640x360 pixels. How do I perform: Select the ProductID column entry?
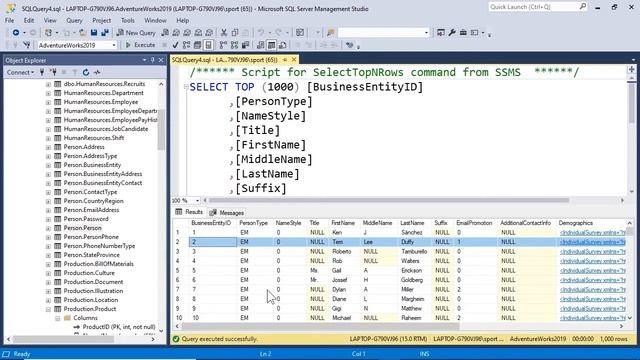[119, 327]
